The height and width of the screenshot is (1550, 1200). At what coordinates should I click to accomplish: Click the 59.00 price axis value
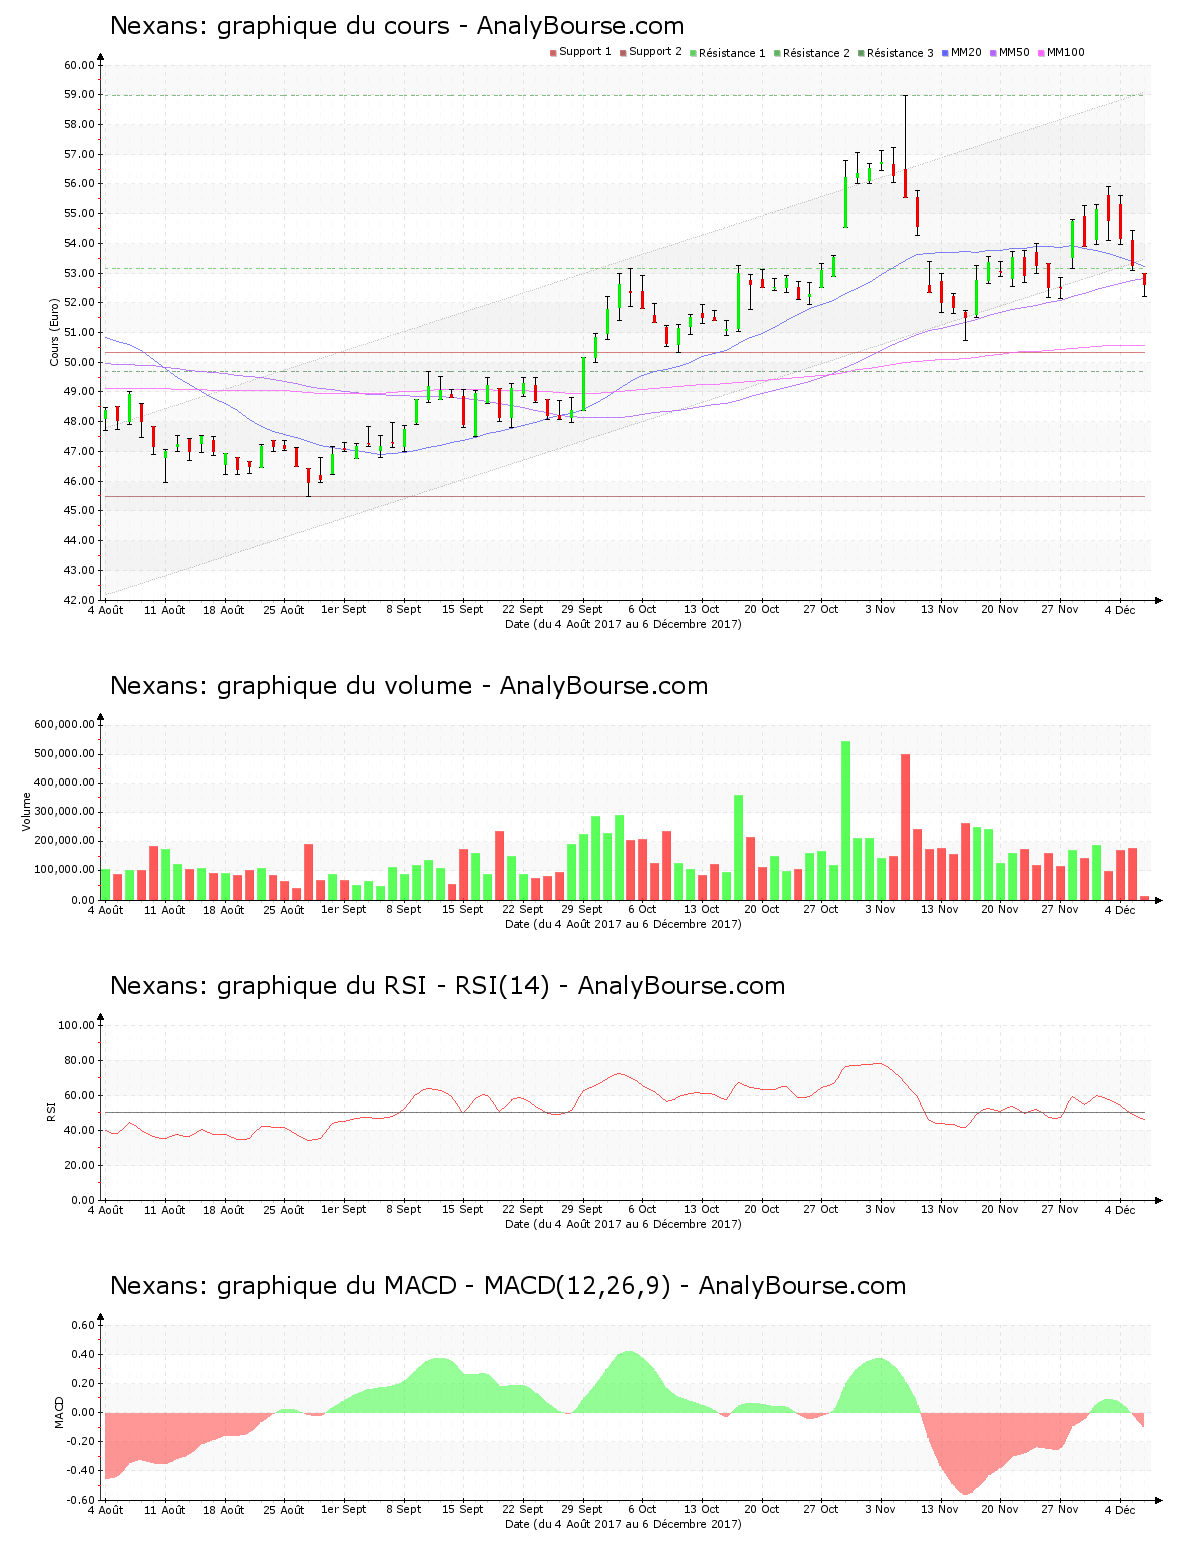(x=79, y=95)
